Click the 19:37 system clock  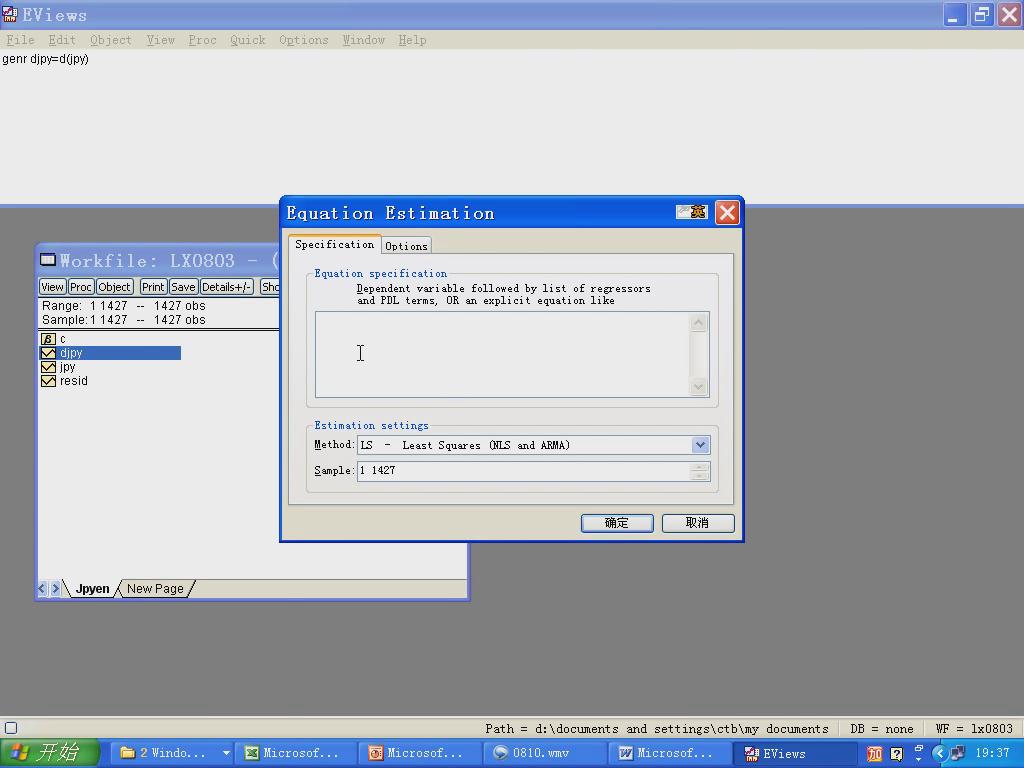992,754
